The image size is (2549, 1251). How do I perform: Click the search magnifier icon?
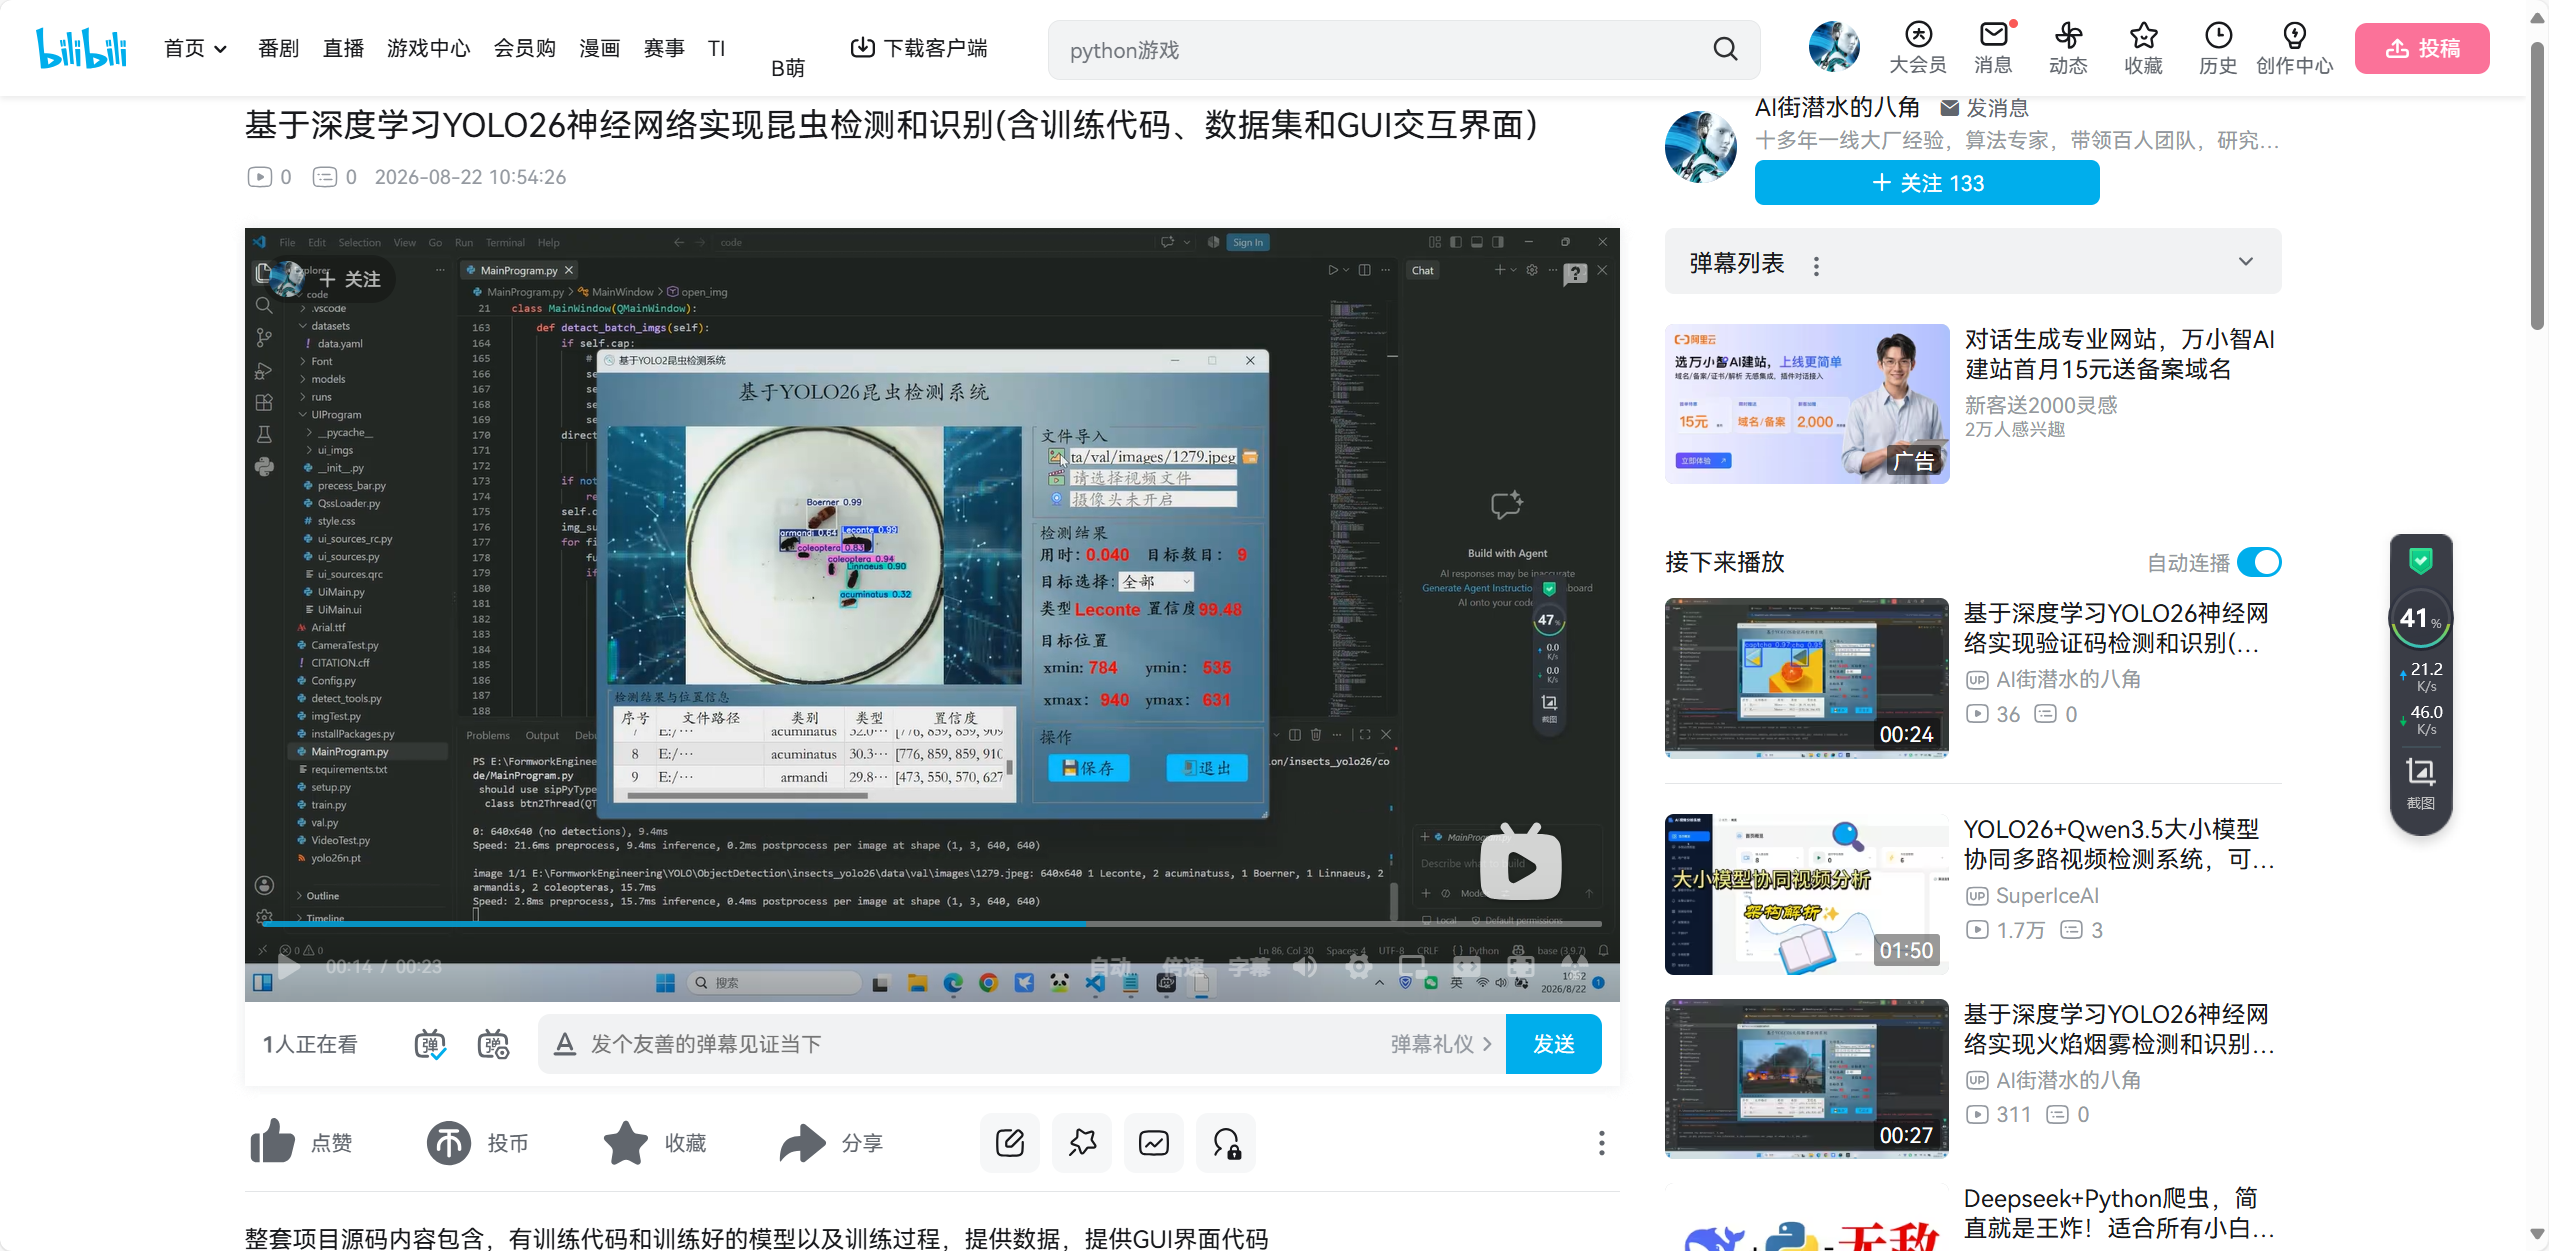pos(1725,49)
